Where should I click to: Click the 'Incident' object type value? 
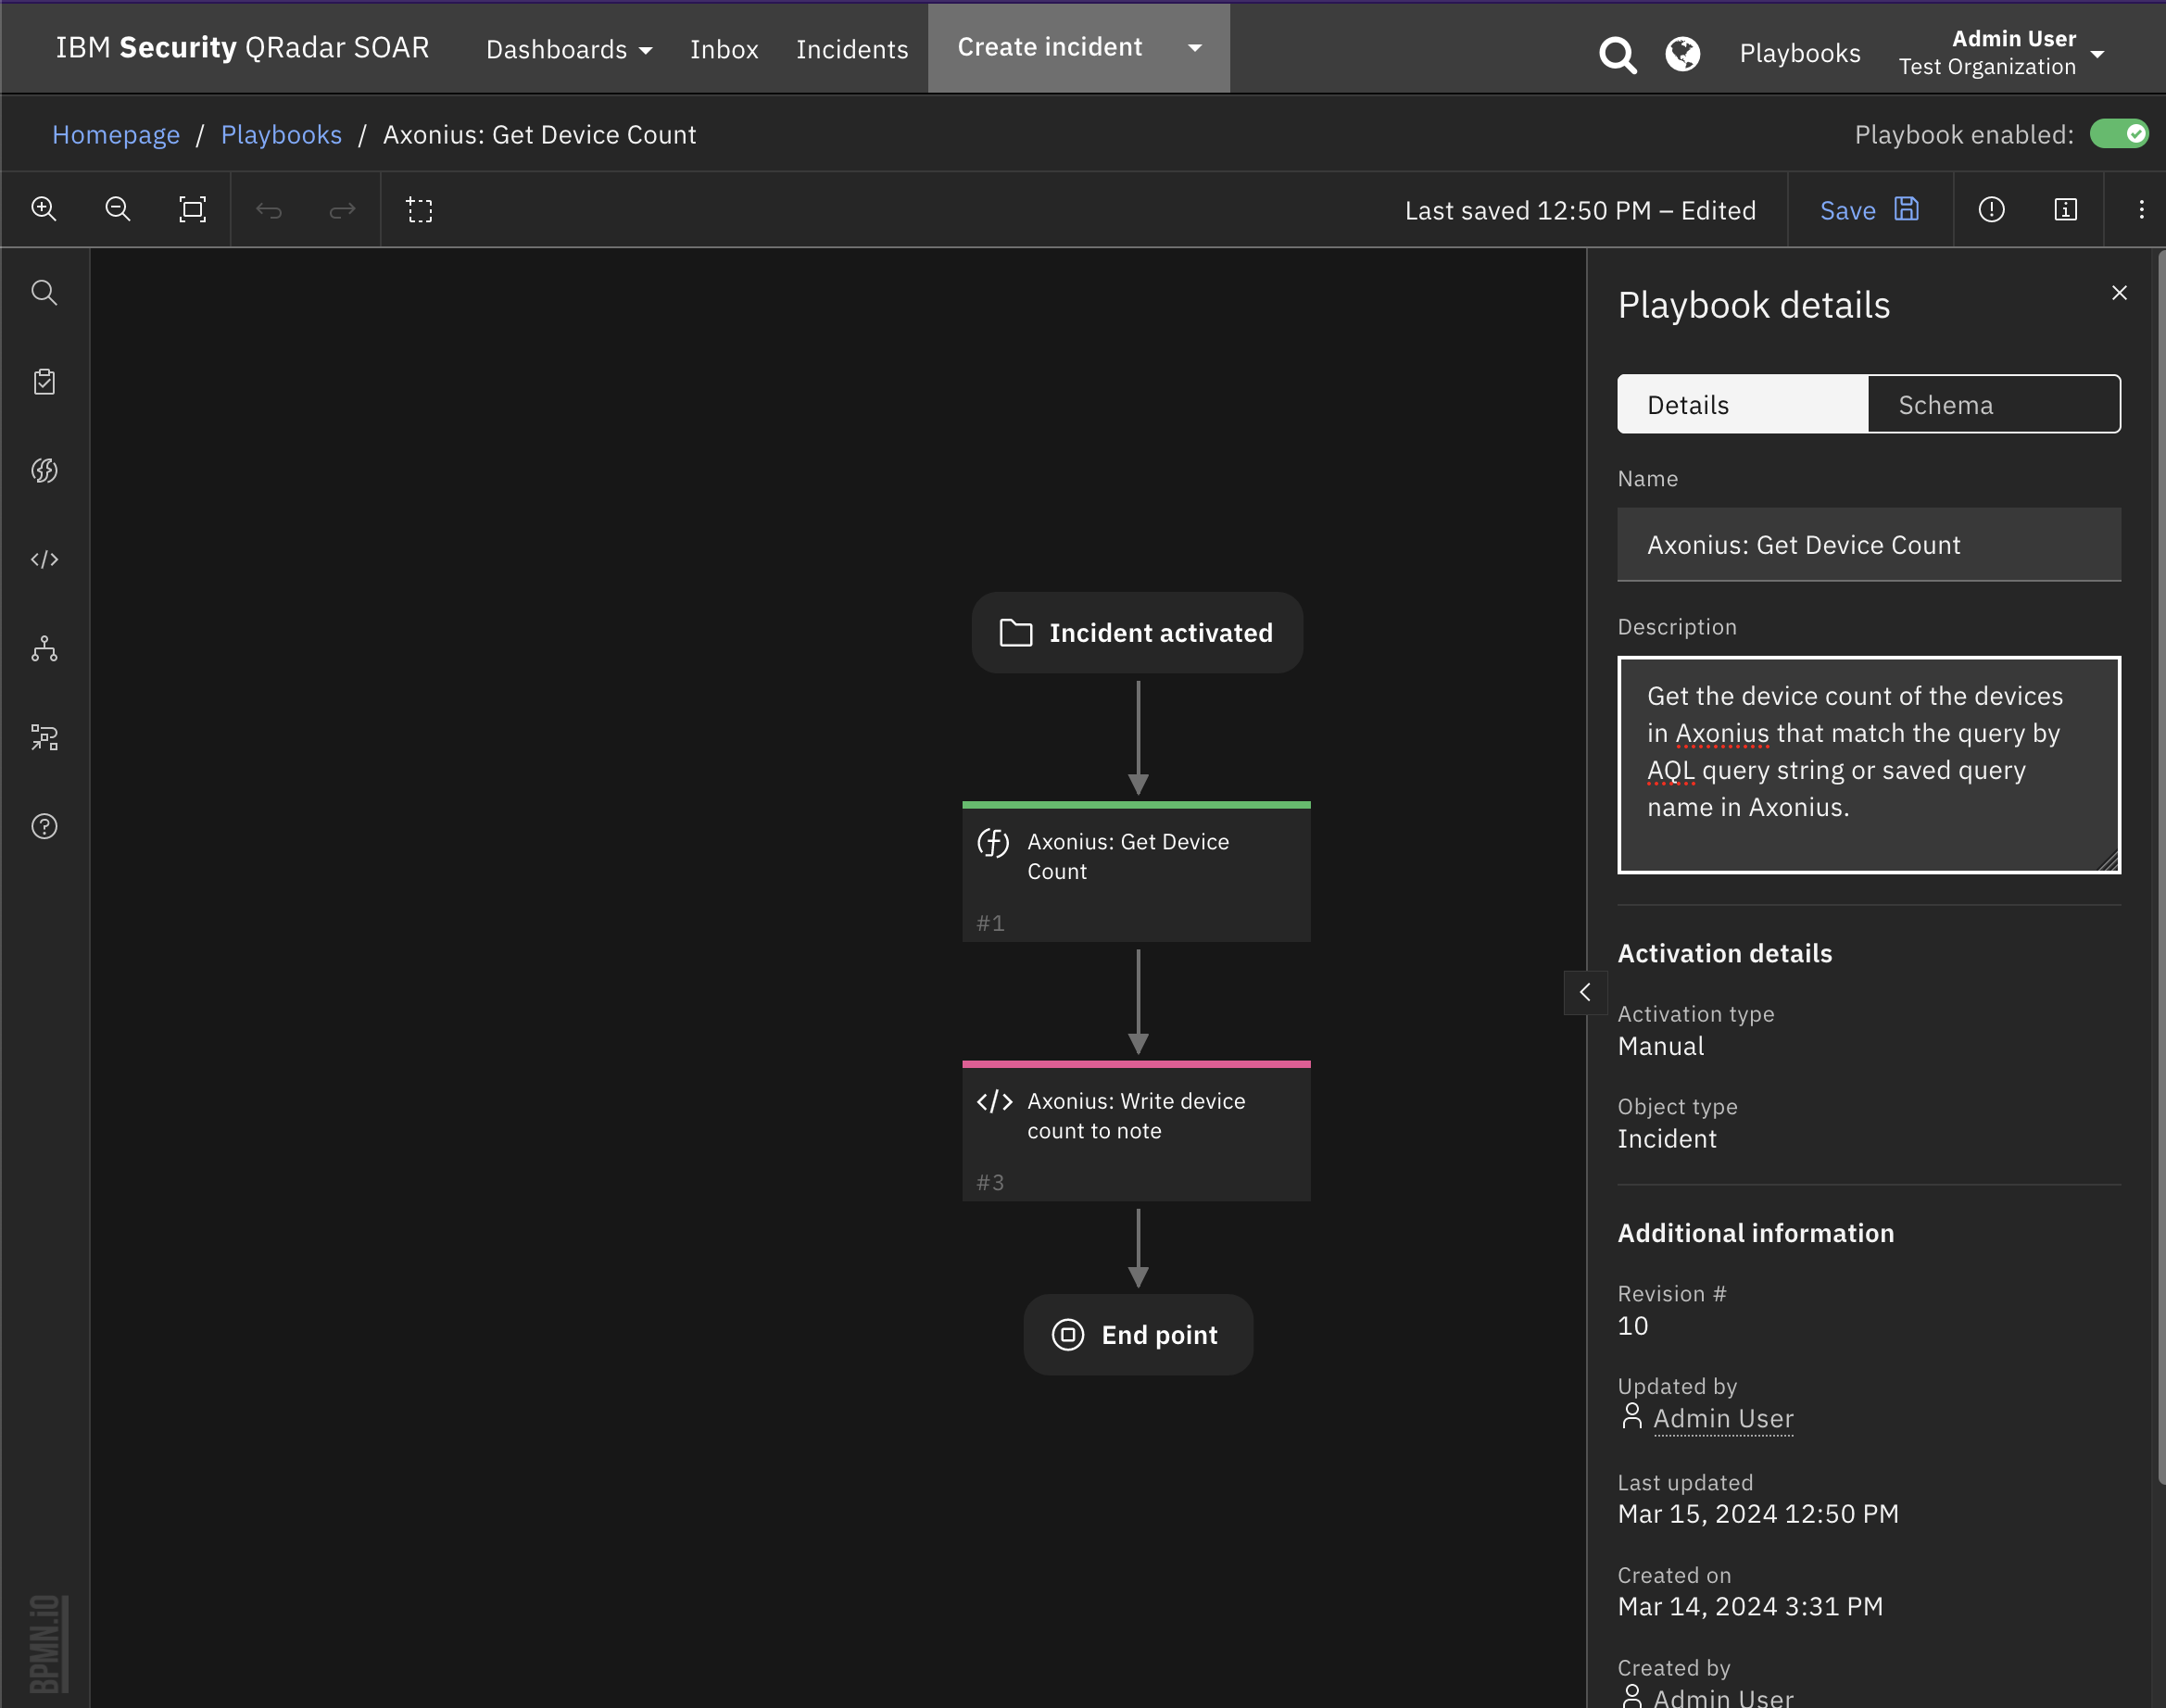[1667, 1139]
